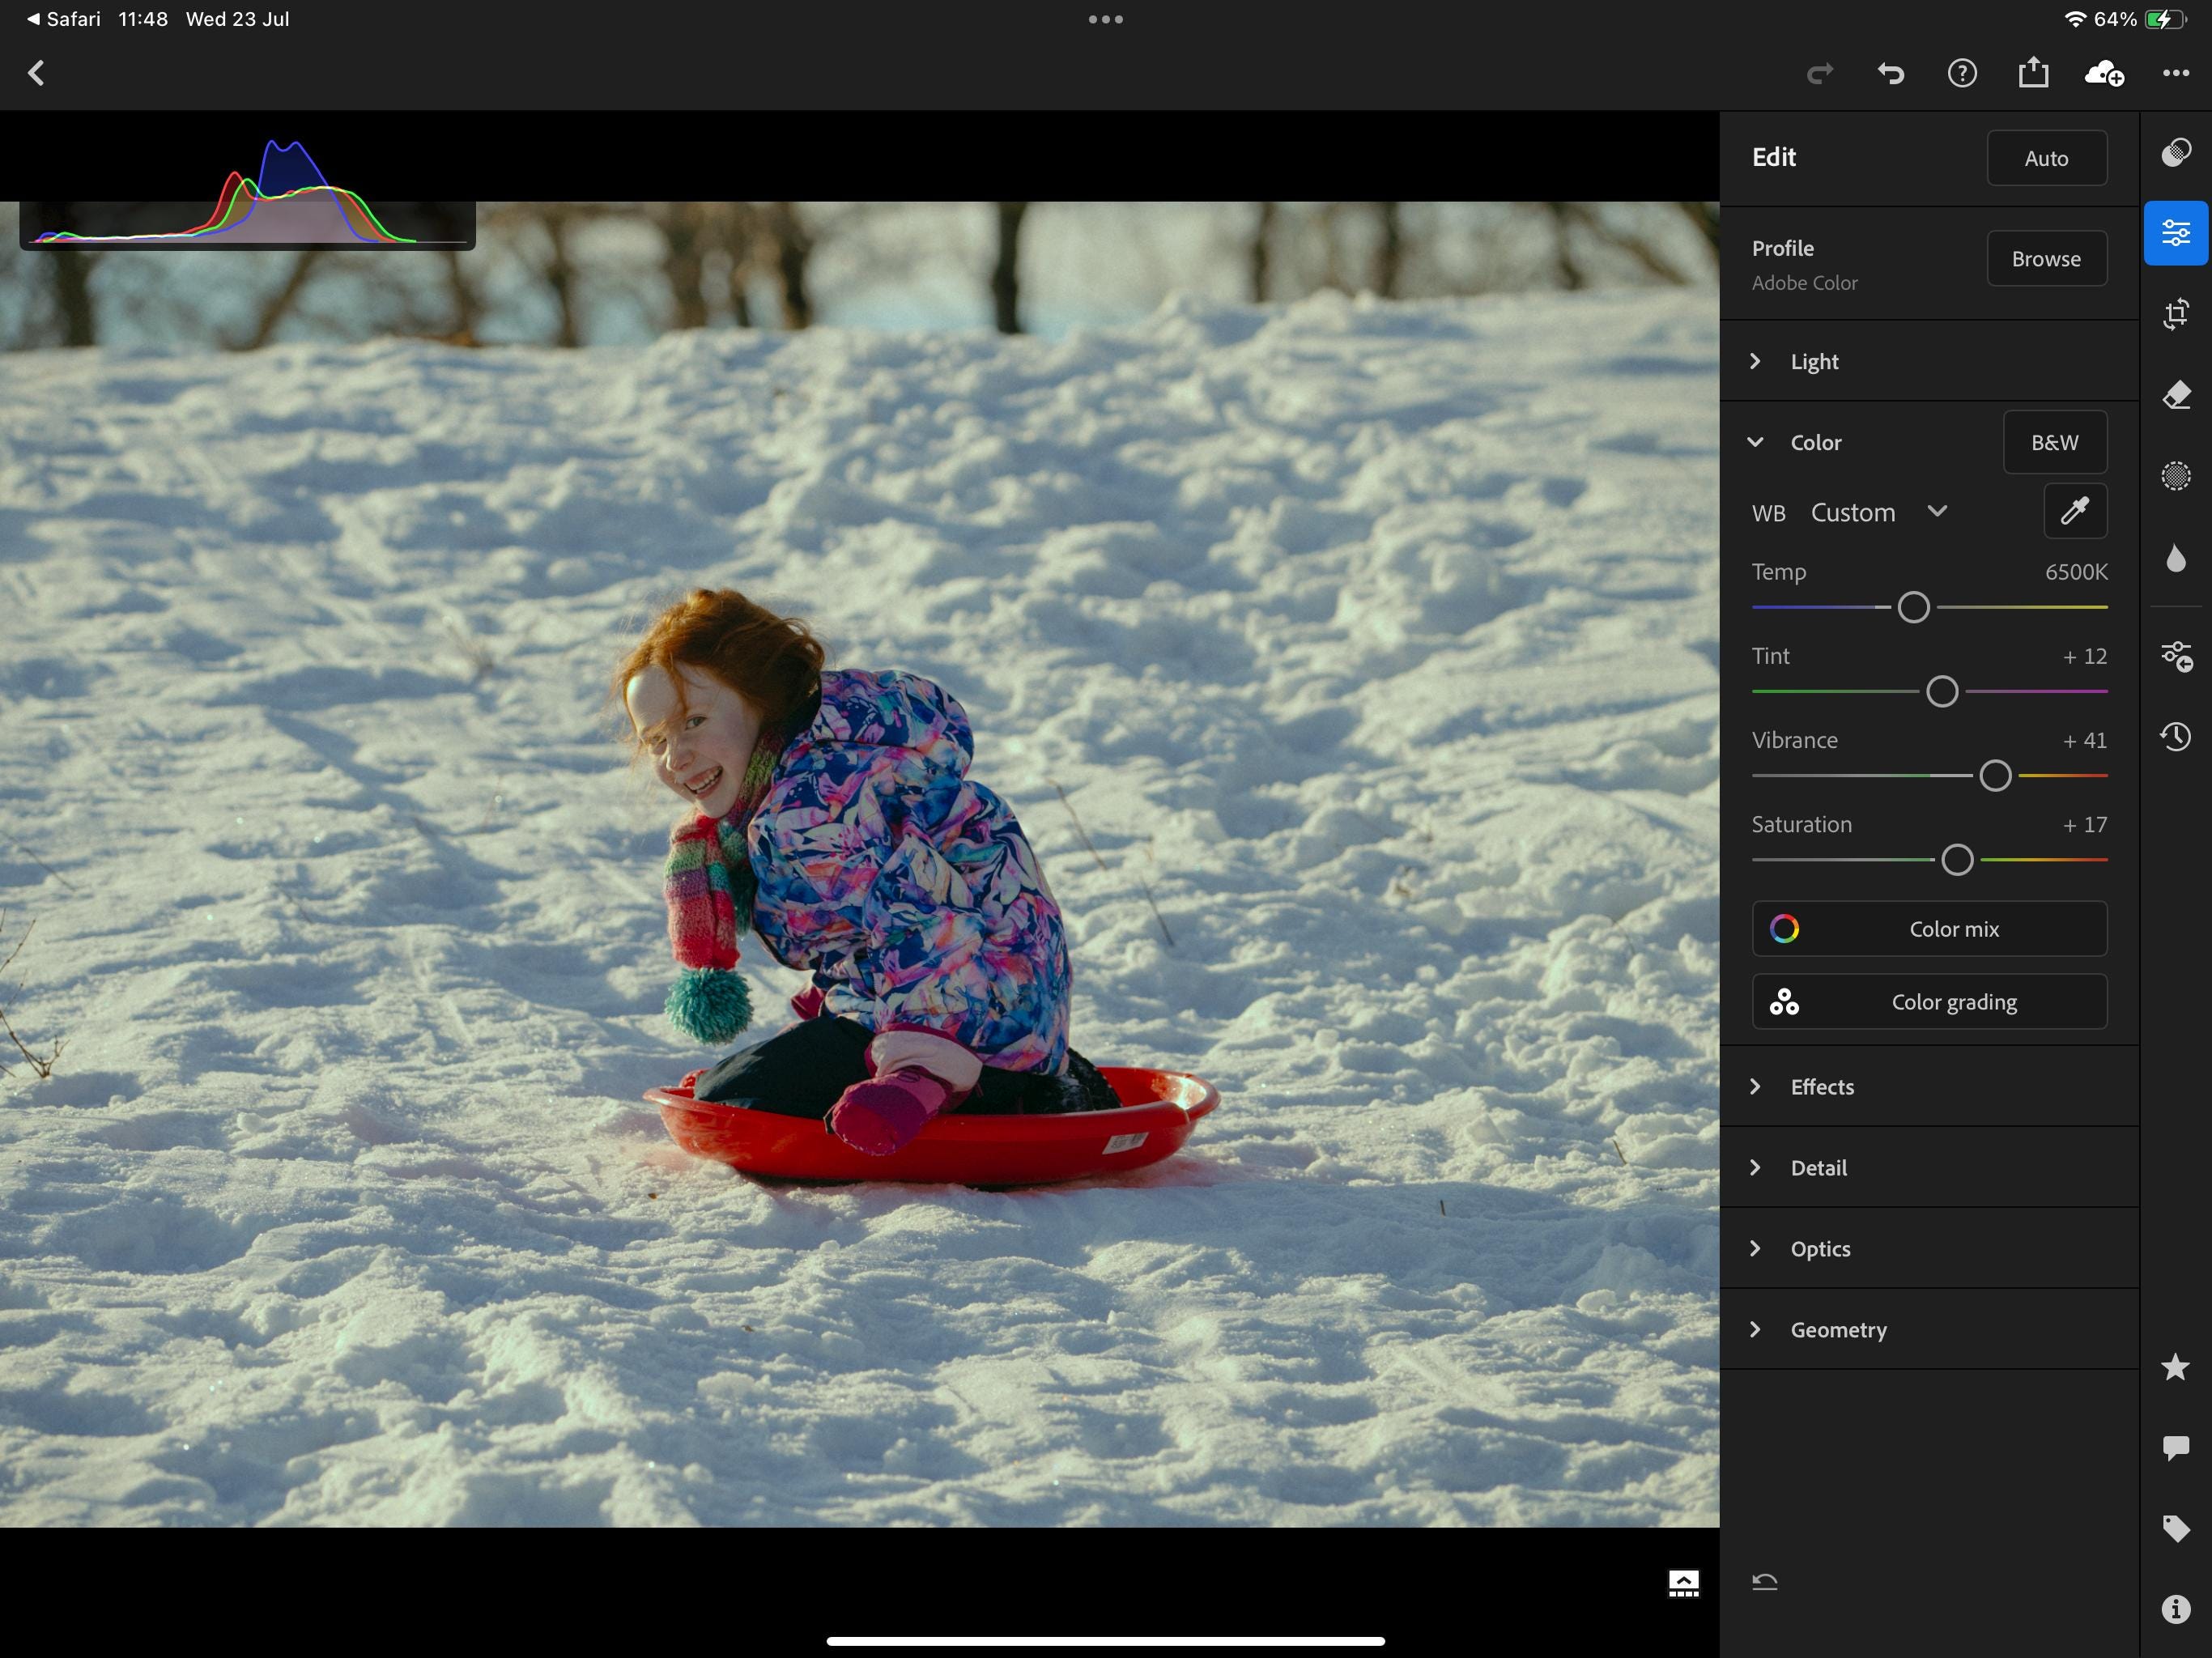Open the Presets overlapping circles icon
The width and height of the screenshot is (2212, 1658).
click(2176, 153)
